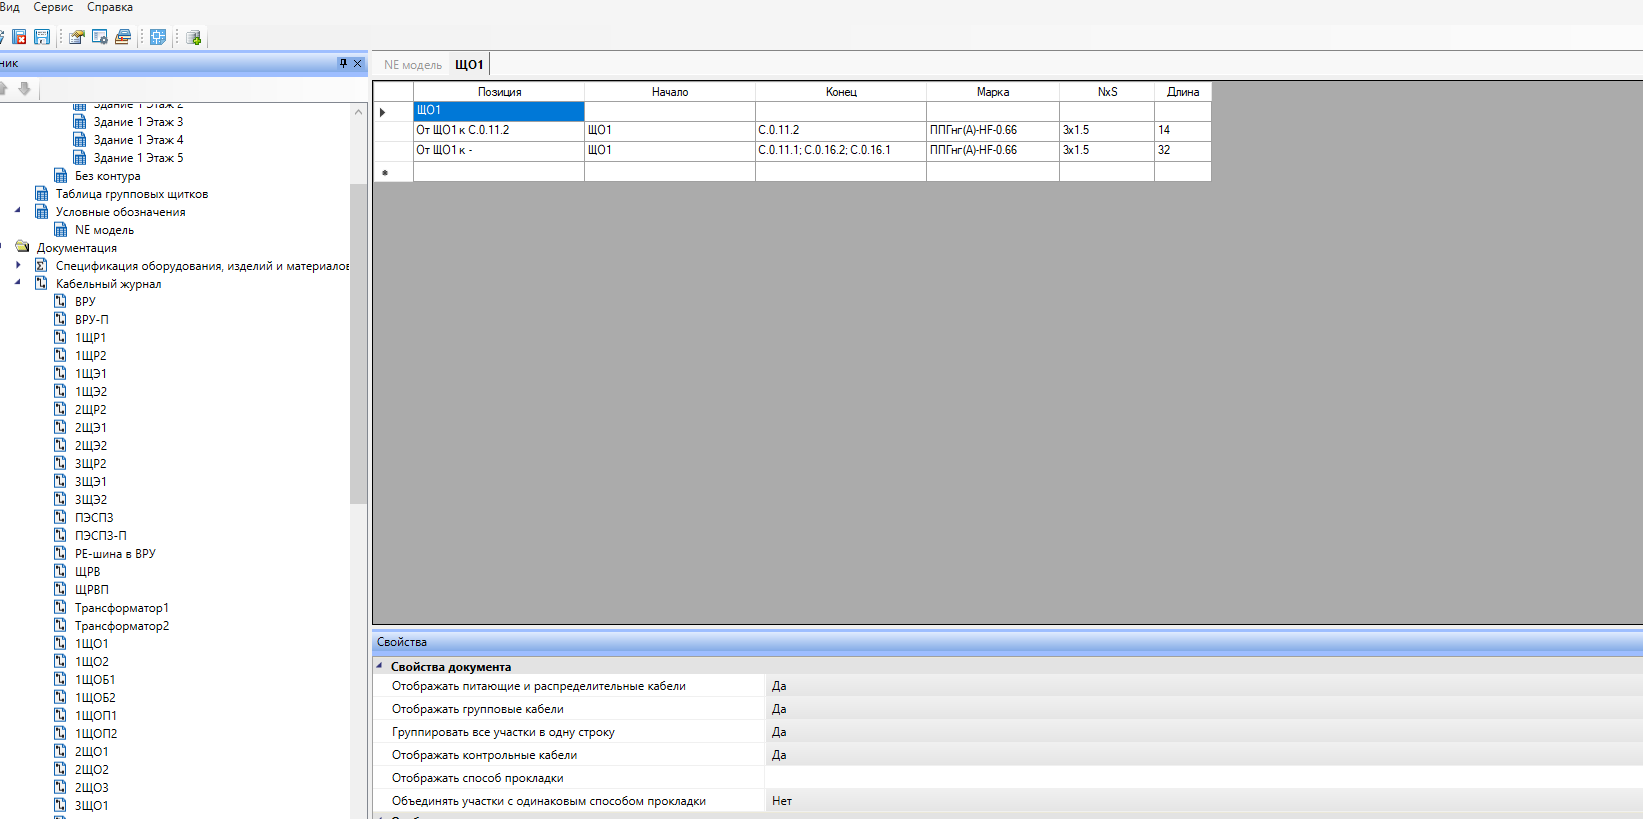Sort by the Позиция column header
Viewport: 1643px width, 819px height.
point(499,92)
